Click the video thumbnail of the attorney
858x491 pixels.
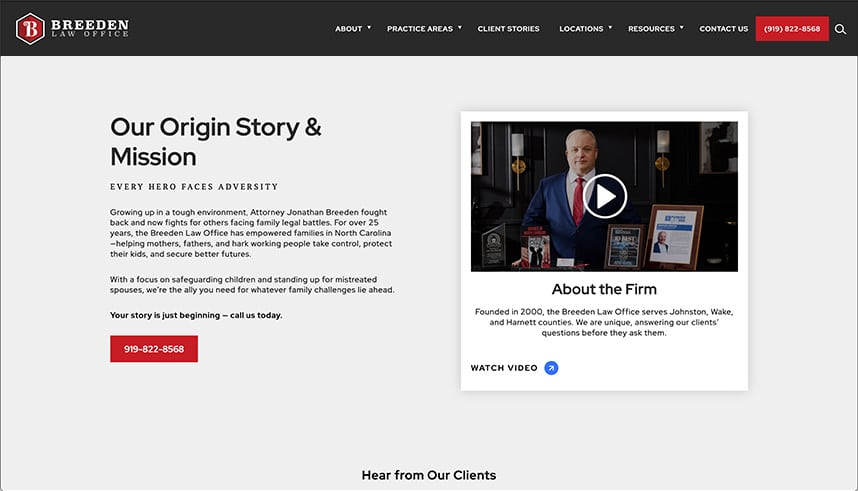click(604, 197)
